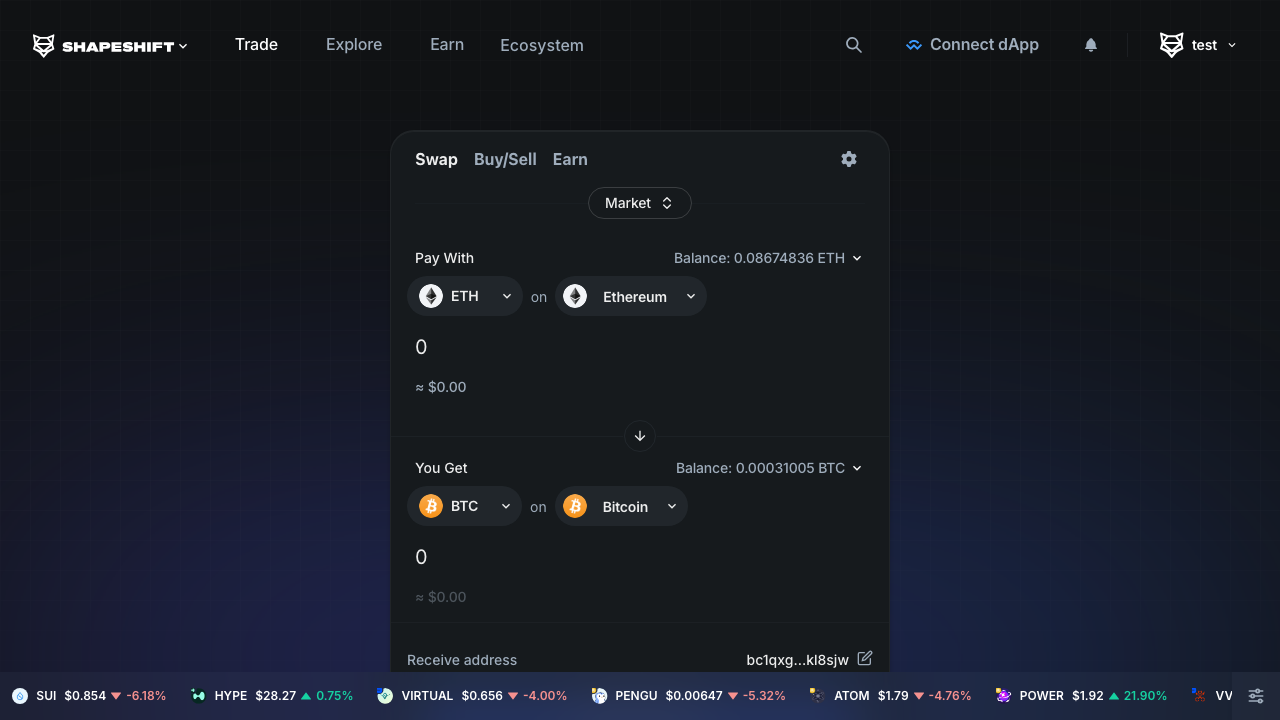Switch to the Buy/Sell tab
This screenshot has width=1280, height=720.
click(505, 159)
